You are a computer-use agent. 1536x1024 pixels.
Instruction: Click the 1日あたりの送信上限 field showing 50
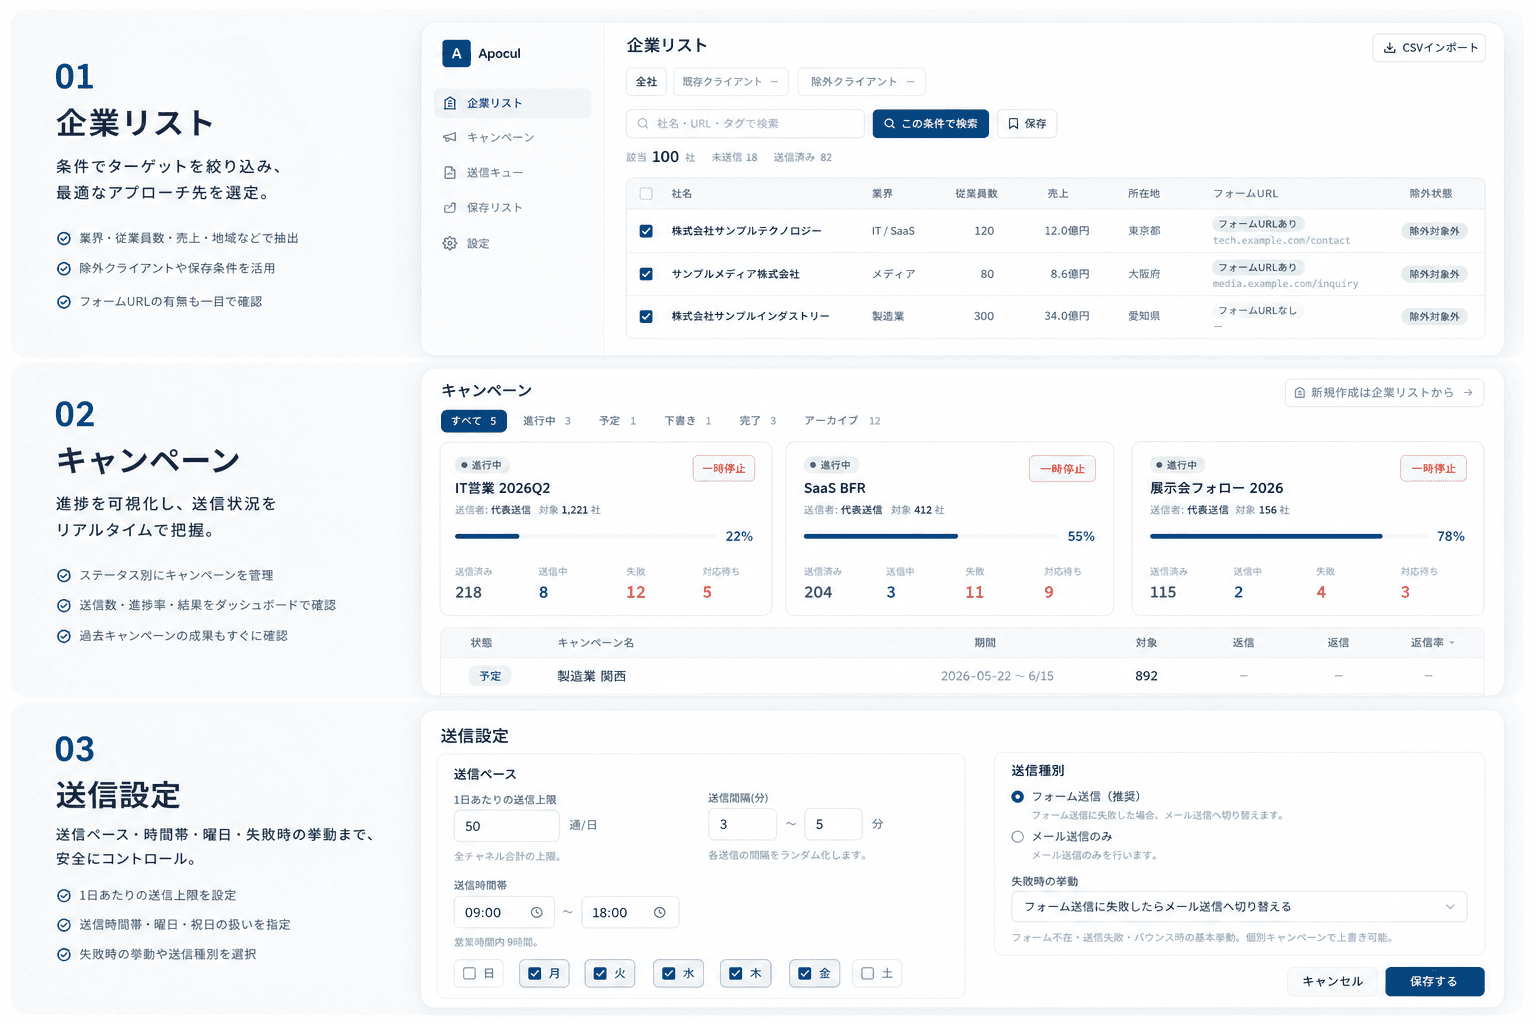[506, 826]
